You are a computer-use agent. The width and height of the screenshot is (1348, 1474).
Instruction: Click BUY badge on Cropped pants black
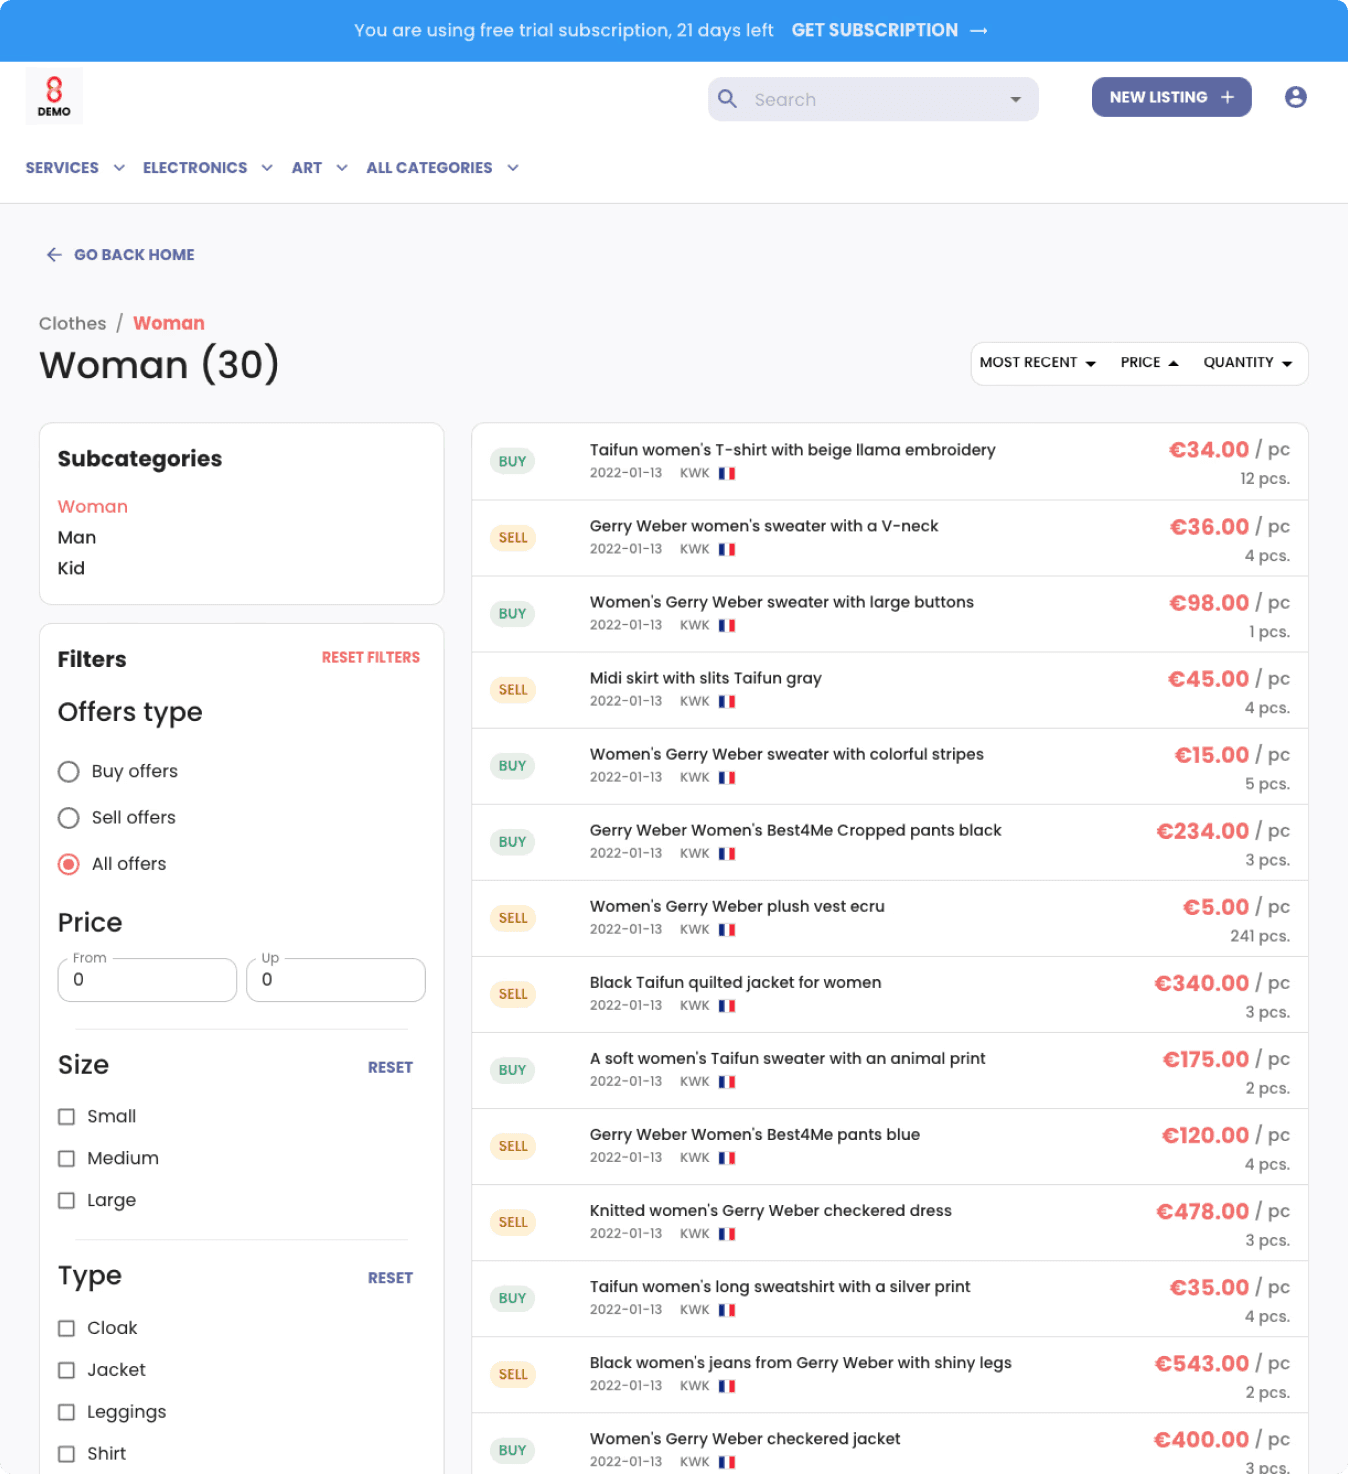512,842
